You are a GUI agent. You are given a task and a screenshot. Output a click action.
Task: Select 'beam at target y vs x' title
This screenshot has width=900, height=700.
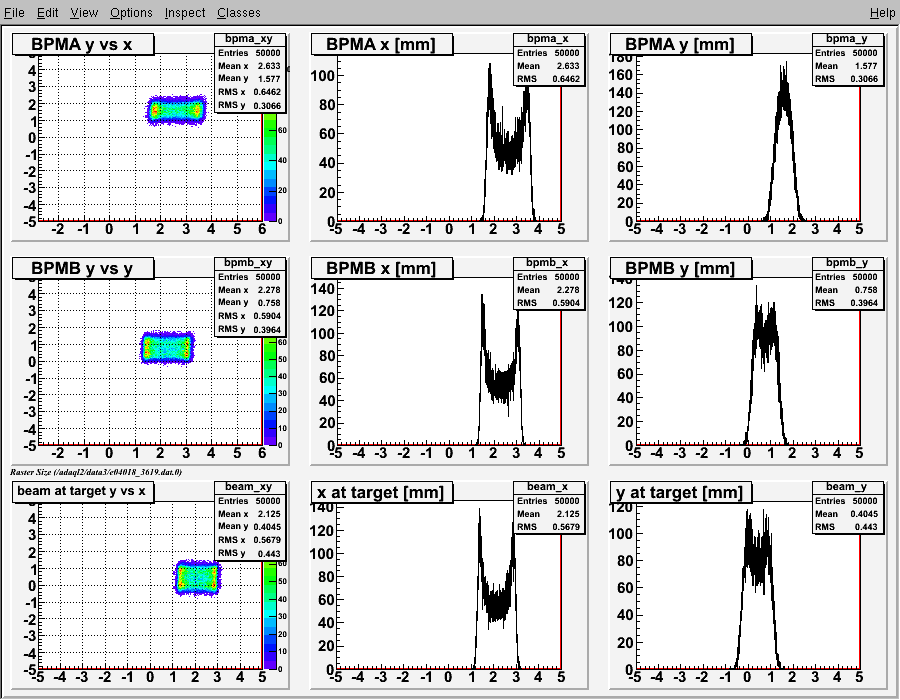coord(83,492)
